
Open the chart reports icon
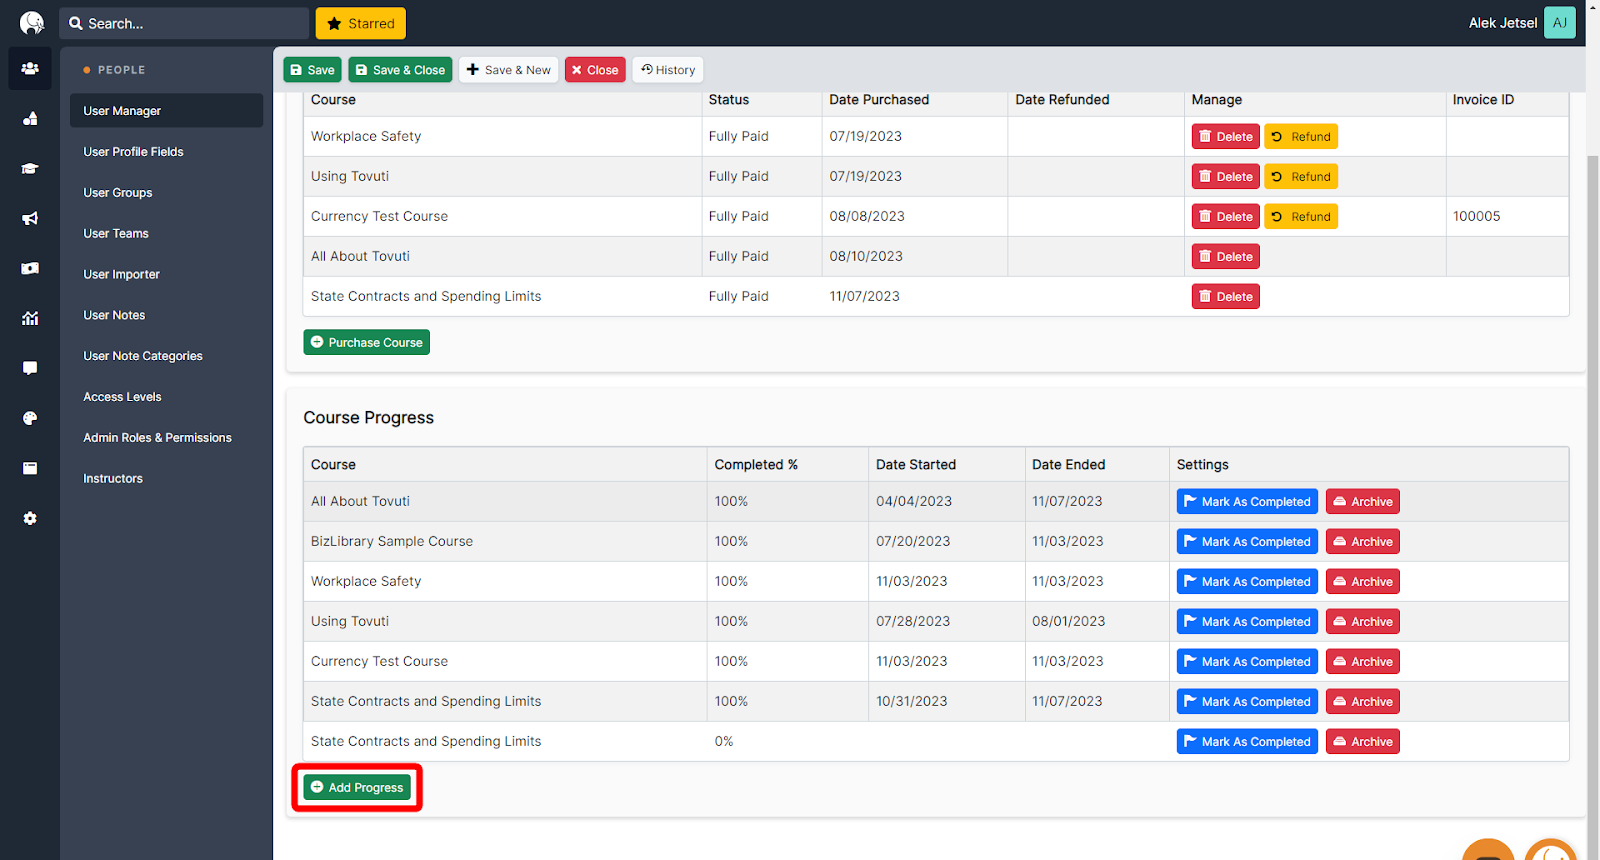30,318
